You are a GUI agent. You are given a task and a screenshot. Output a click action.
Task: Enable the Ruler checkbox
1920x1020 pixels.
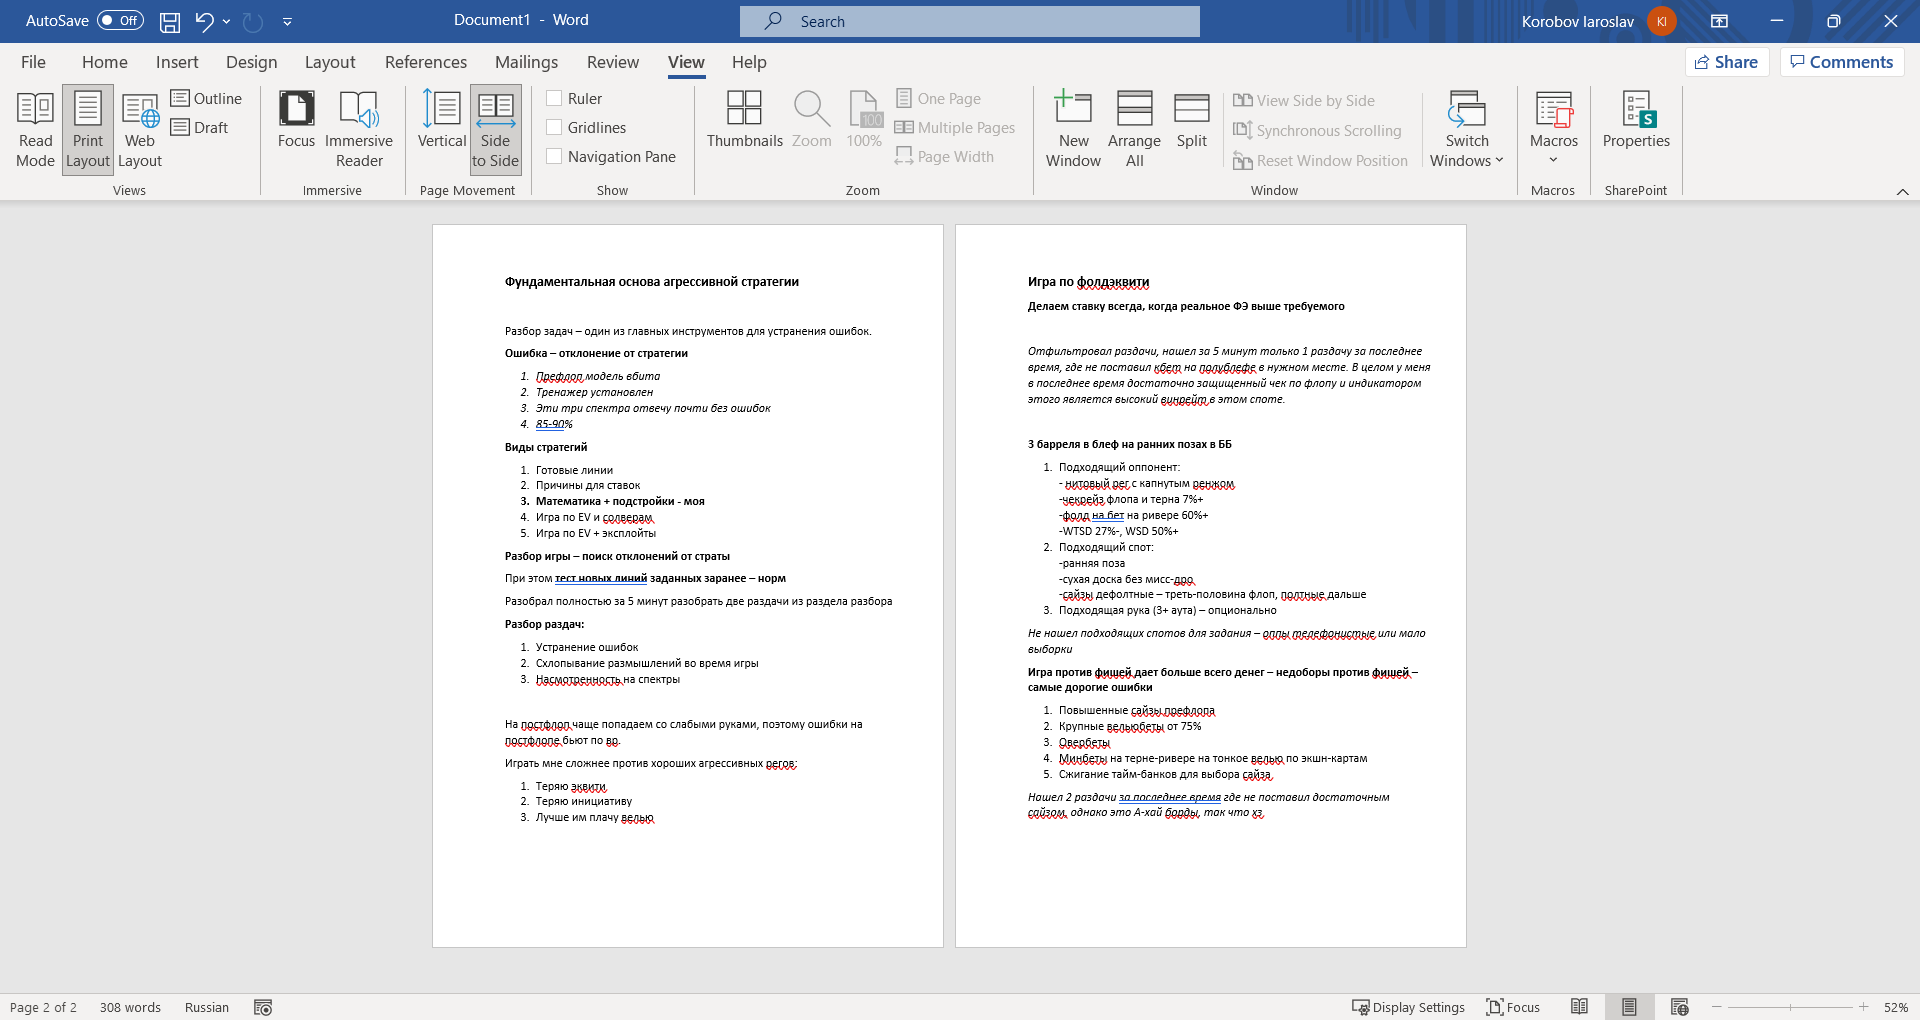554,98
